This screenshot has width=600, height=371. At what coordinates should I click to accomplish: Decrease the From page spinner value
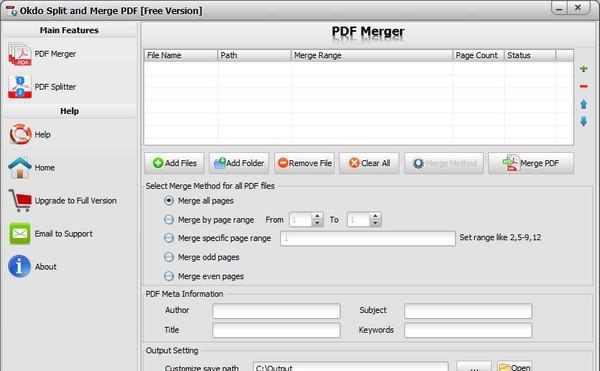coord(317,223)
